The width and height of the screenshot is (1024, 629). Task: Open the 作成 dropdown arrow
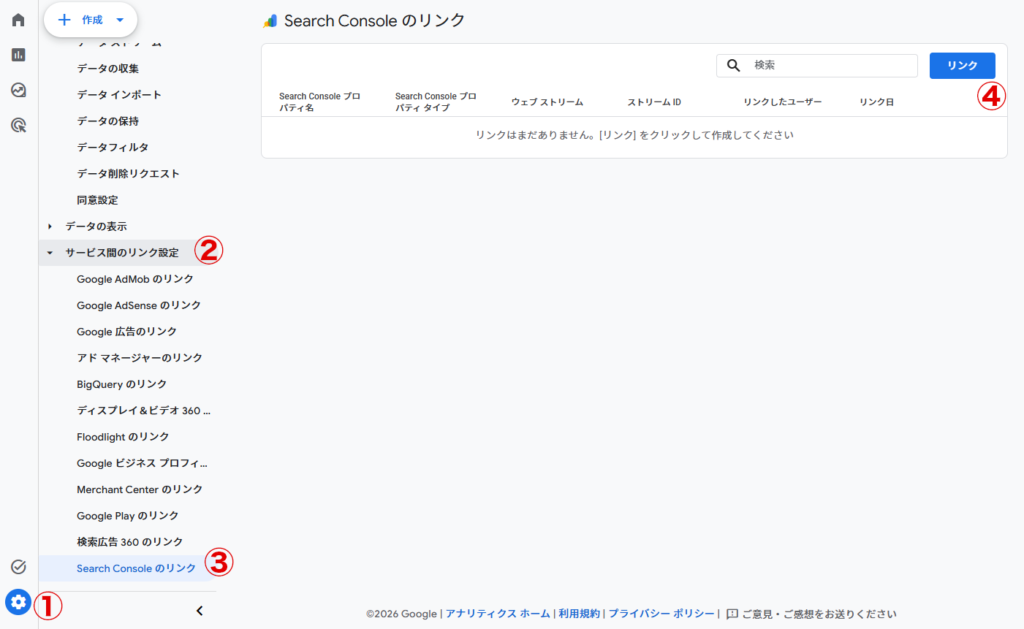120,20
